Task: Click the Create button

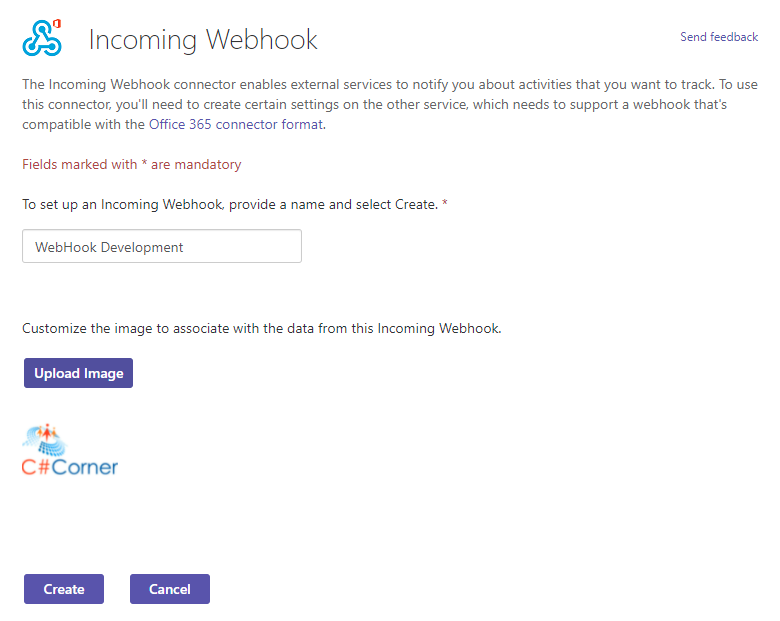Action: point(64,589)
